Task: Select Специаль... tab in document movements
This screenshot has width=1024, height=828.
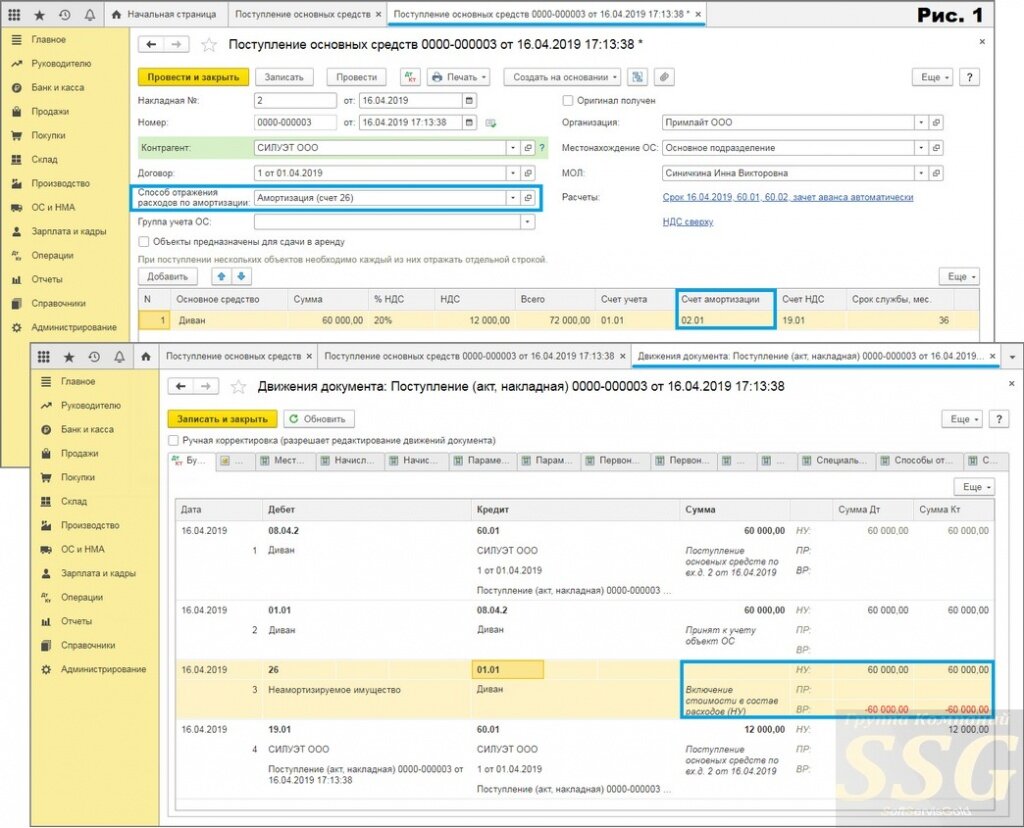Action: click(x=836, y=461)
